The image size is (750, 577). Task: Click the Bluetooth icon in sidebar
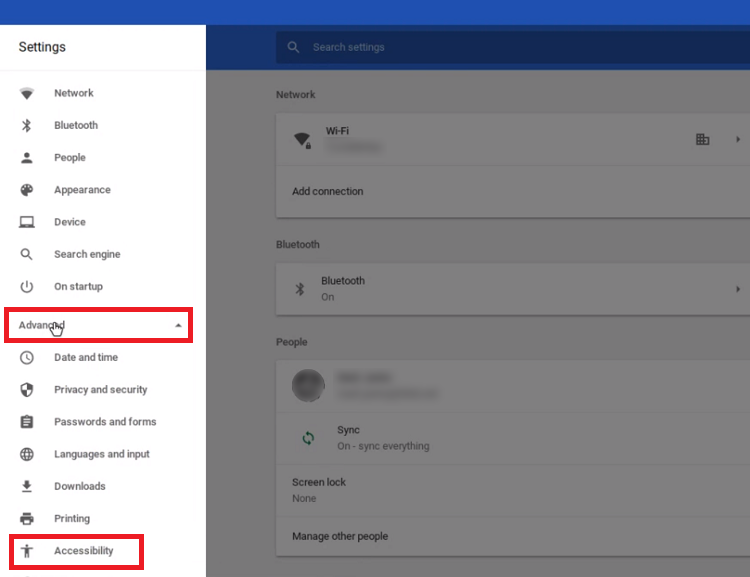coord(27,125)
